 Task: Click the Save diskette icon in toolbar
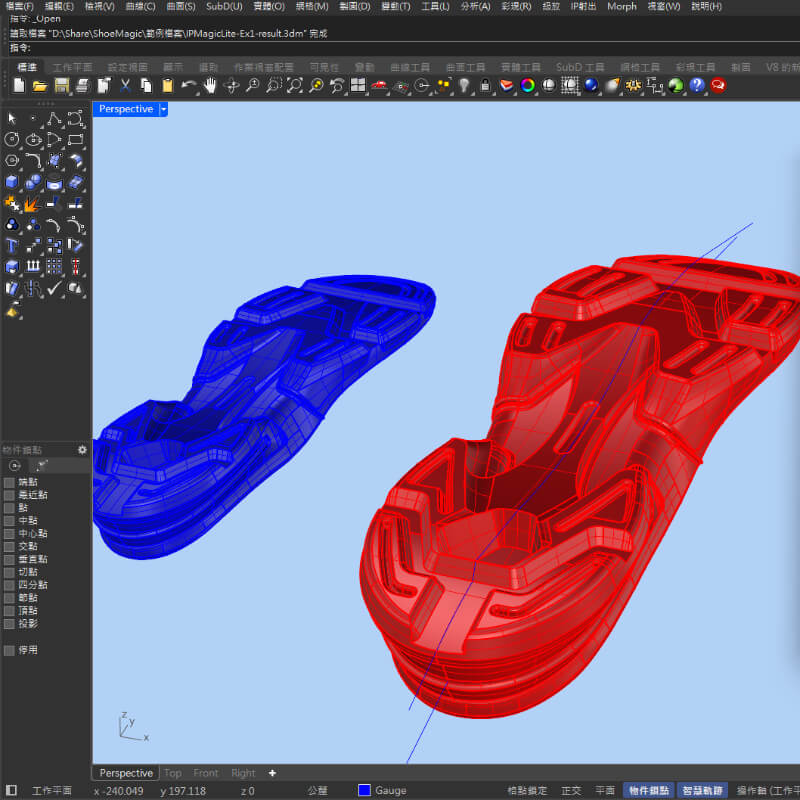click(x=61, y=86)
